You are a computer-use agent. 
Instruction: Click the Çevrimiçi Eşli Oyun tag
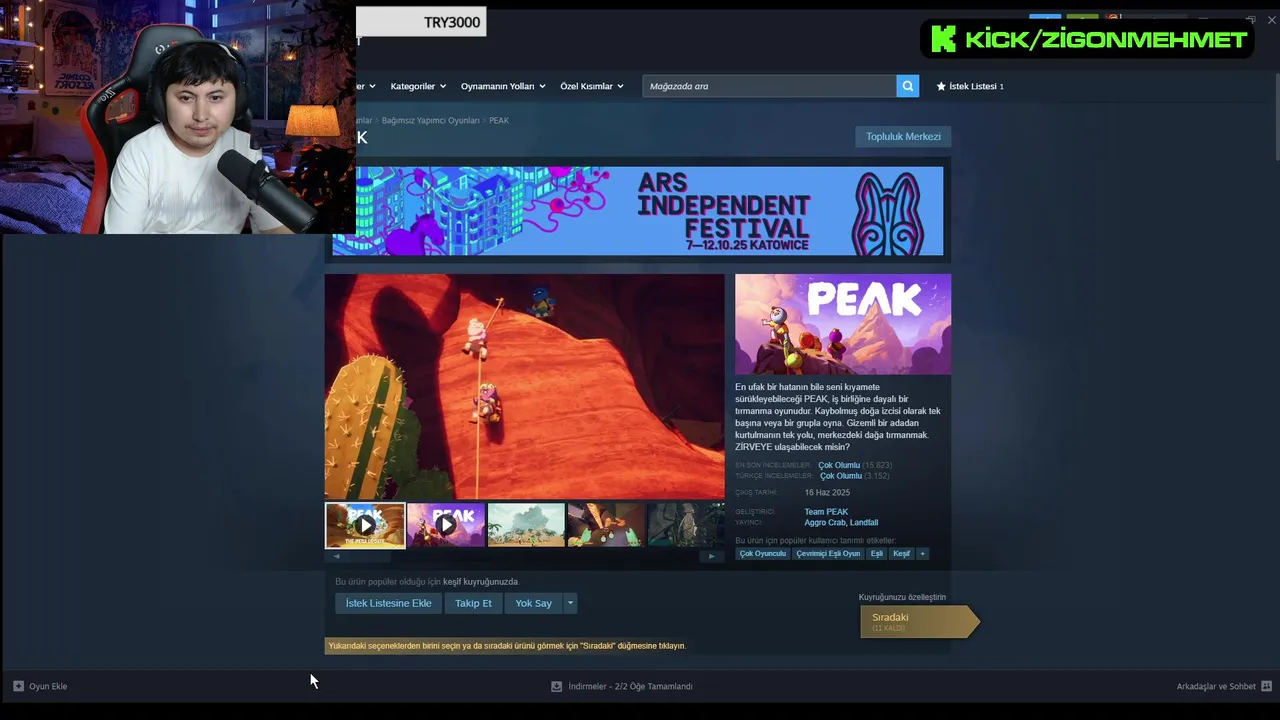(828, 553)
